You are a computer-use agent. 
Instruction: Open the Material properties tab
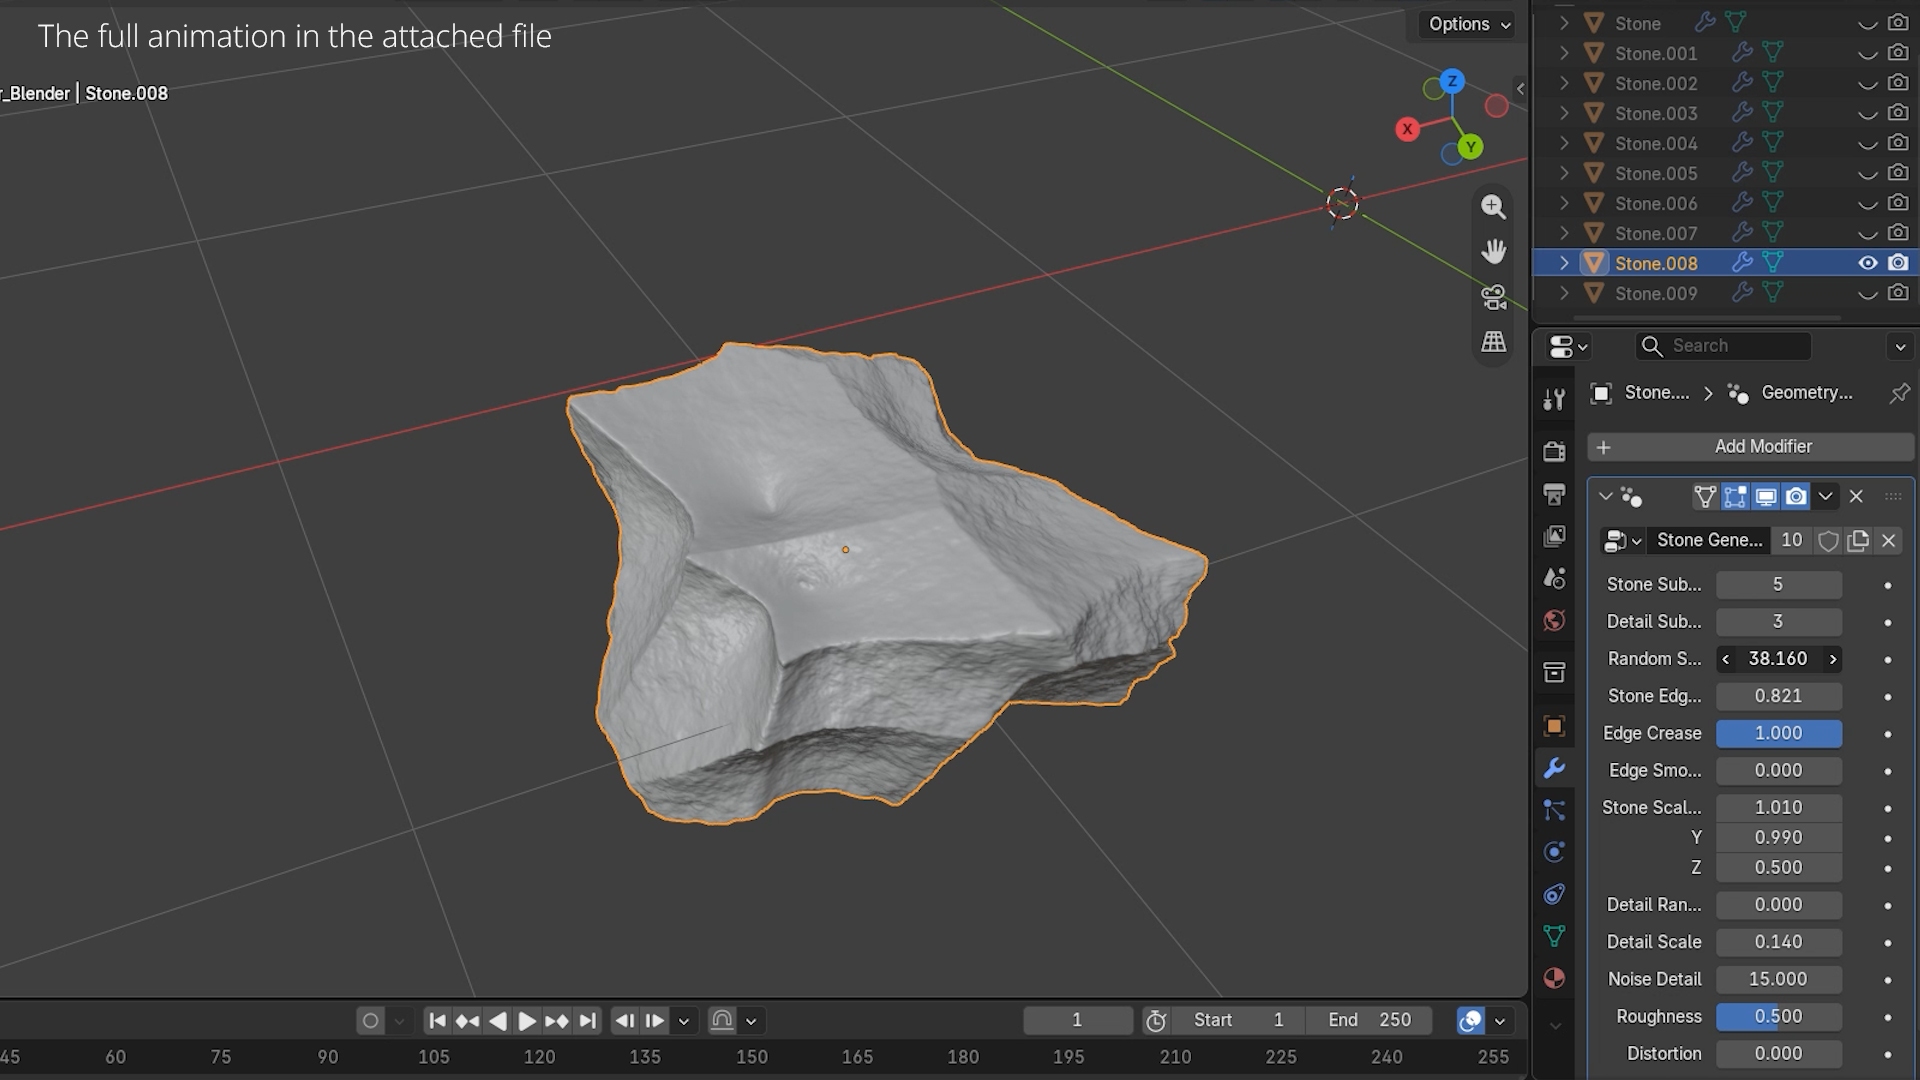[x=1554, y=978]
